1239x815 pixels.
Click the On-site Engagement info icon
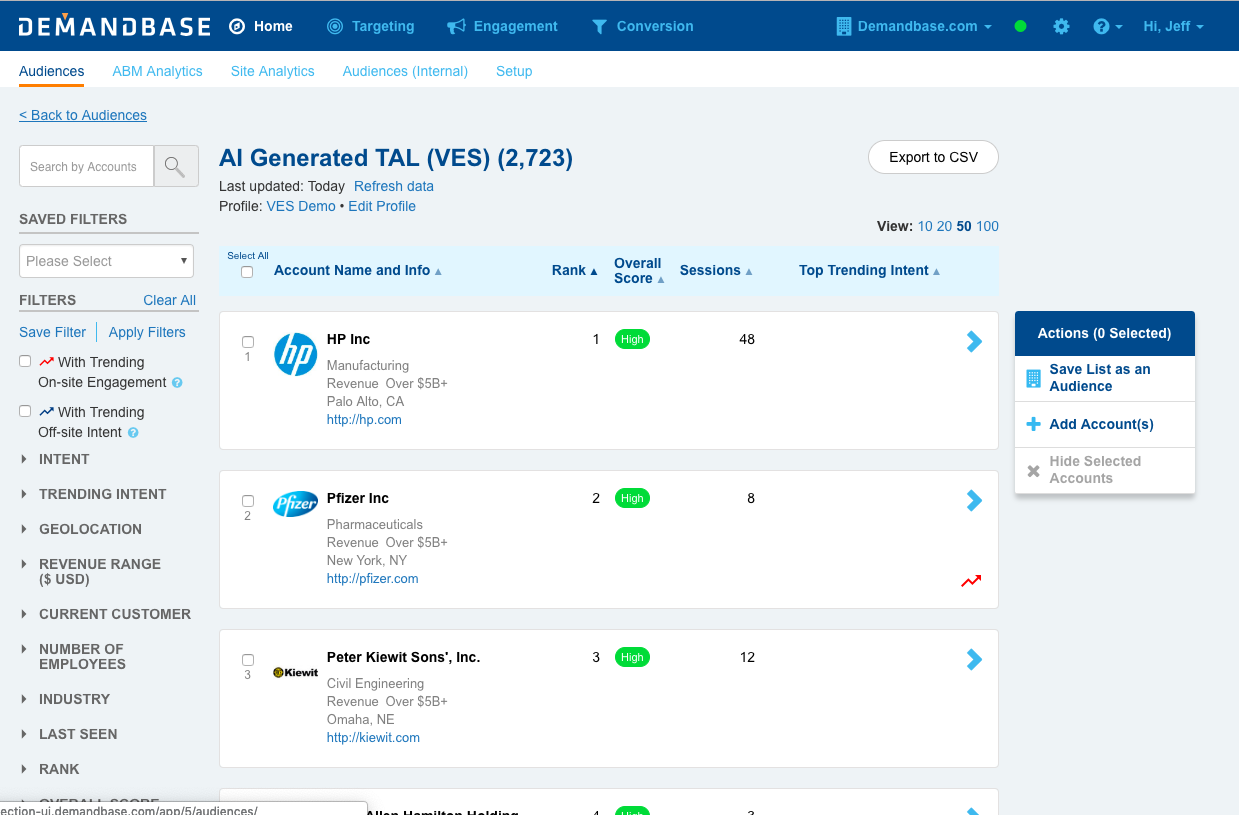[177, 383]
